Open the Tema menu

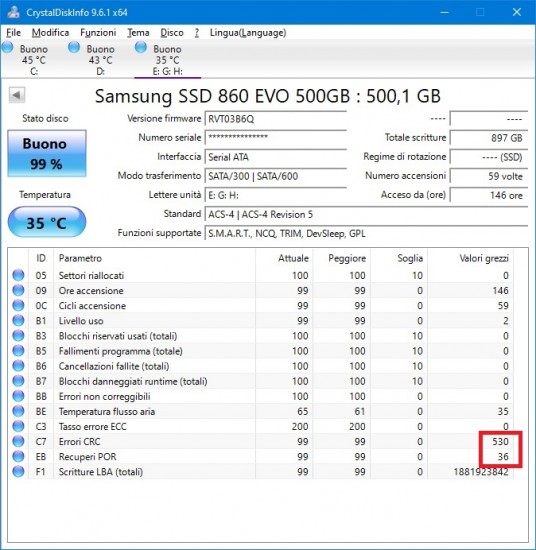[138, 33]
